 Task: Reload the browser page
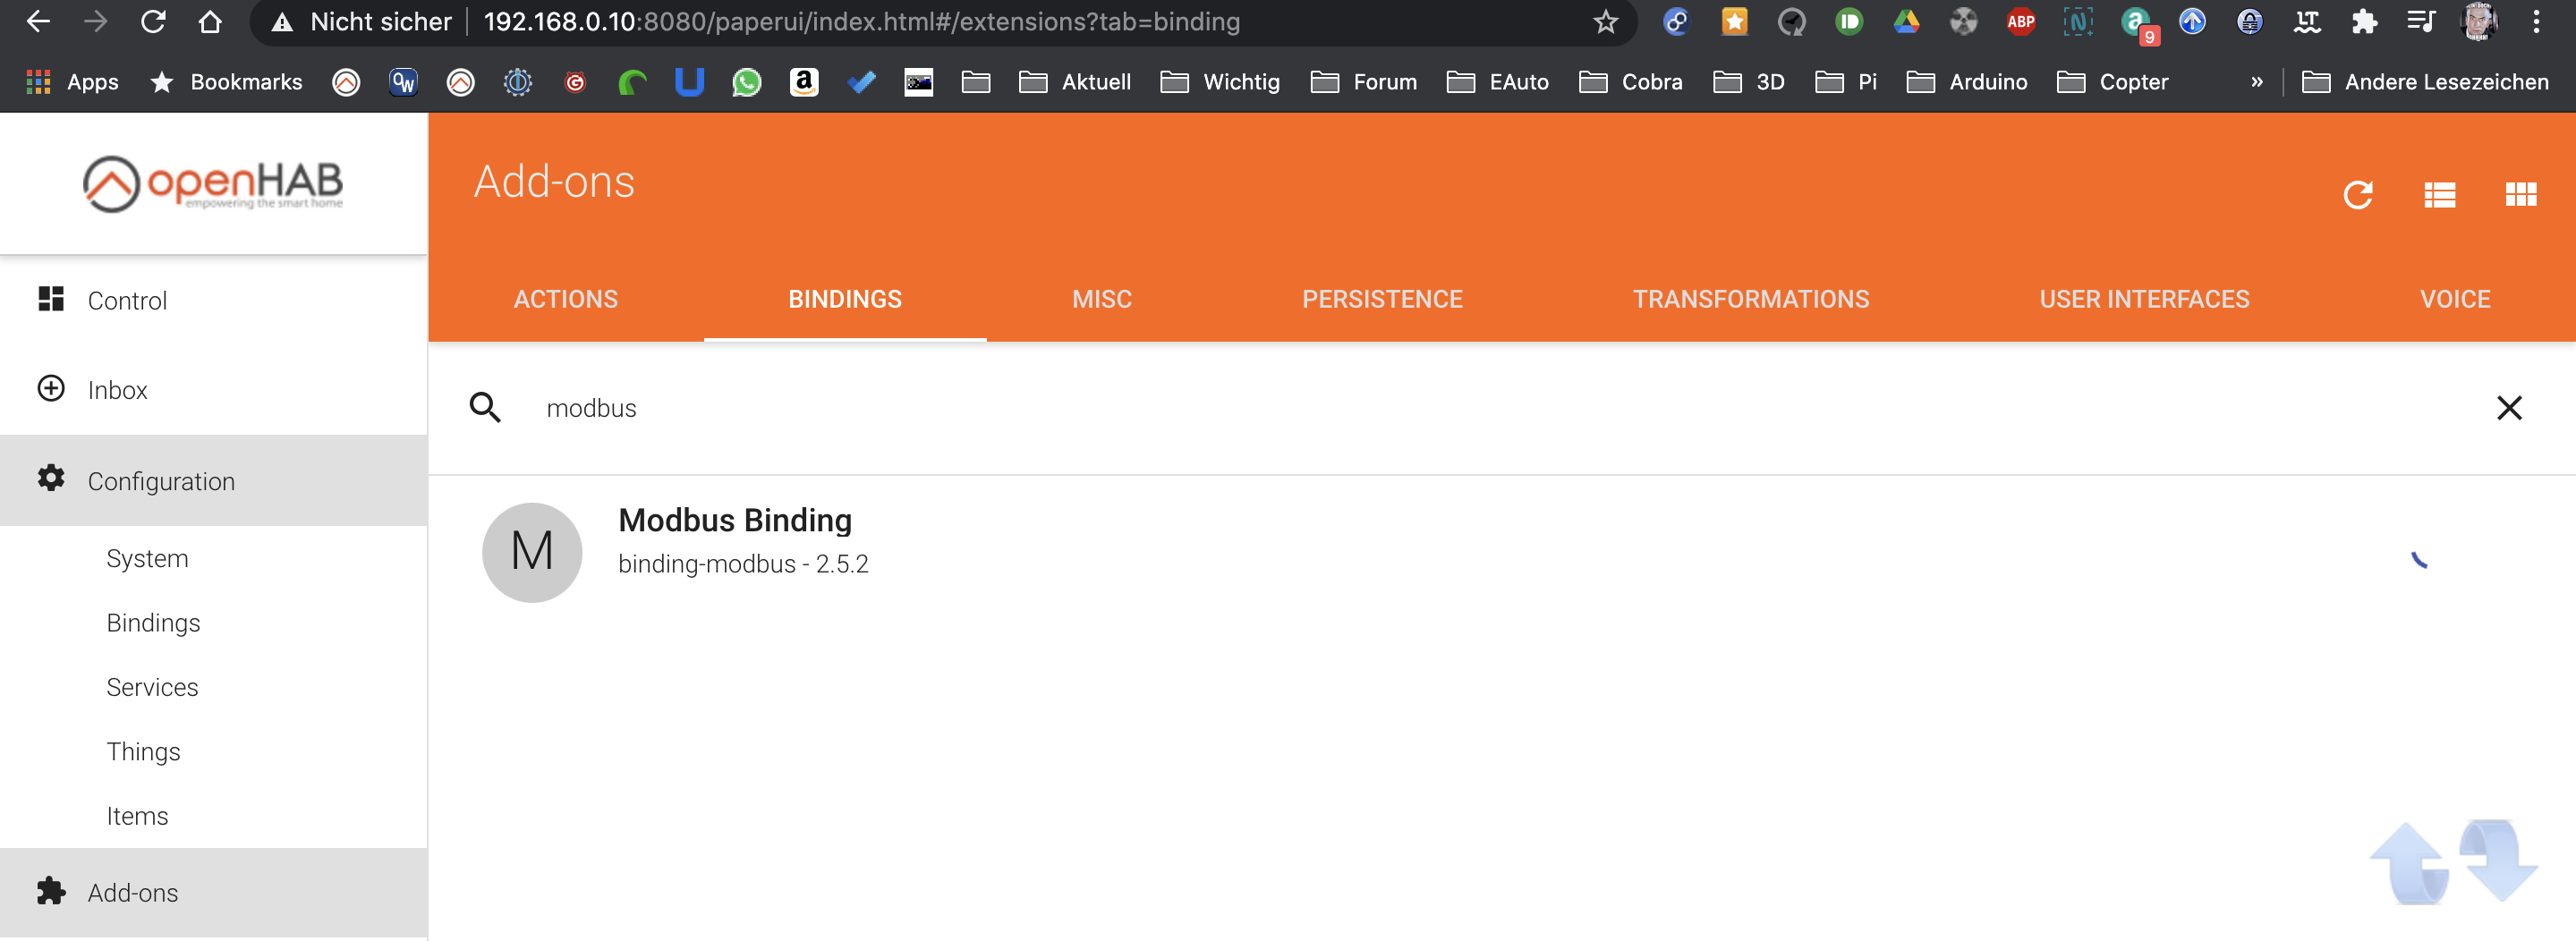(153, 21)
